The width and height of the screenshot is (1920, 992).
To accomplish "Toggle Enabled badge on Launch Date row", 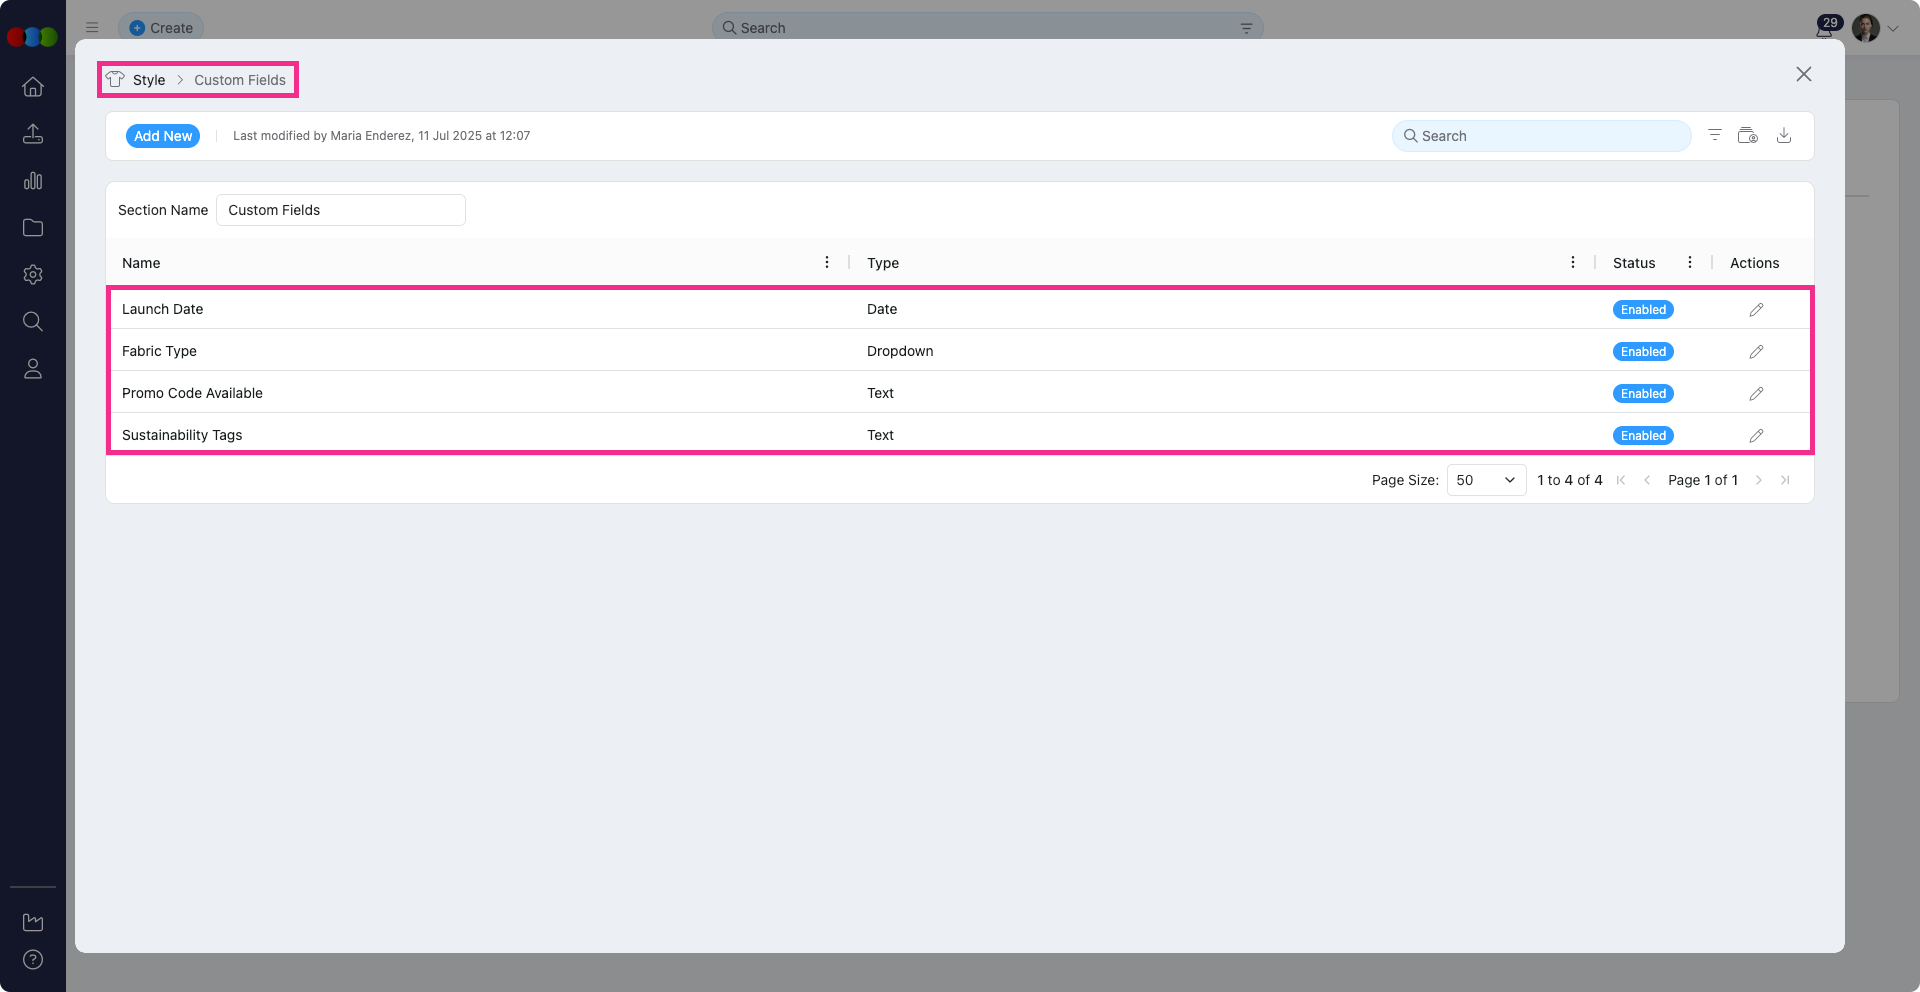I will 1643,310.
